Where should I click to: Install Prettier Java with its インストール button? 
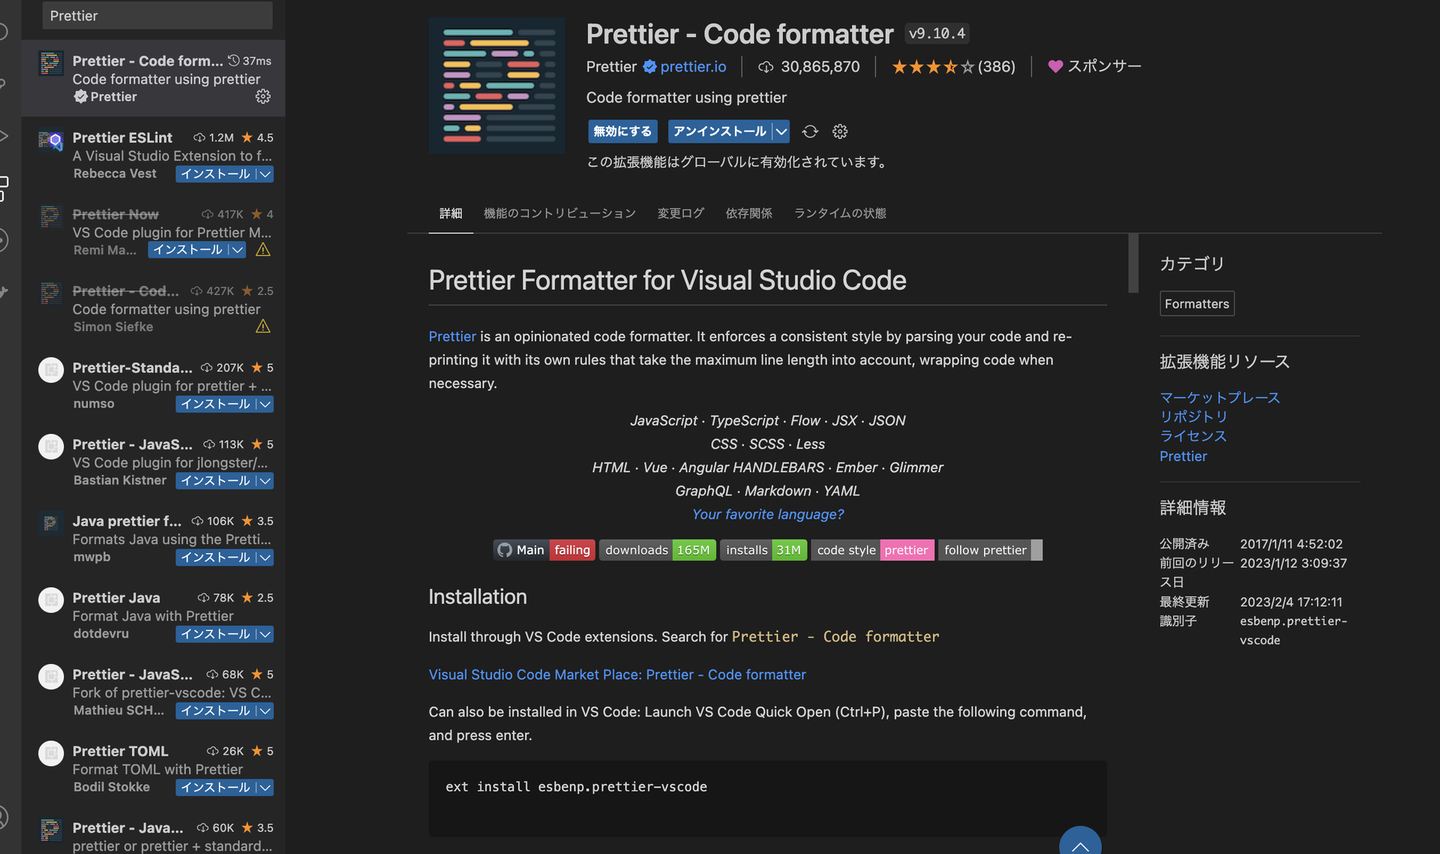tap(215, 634)
